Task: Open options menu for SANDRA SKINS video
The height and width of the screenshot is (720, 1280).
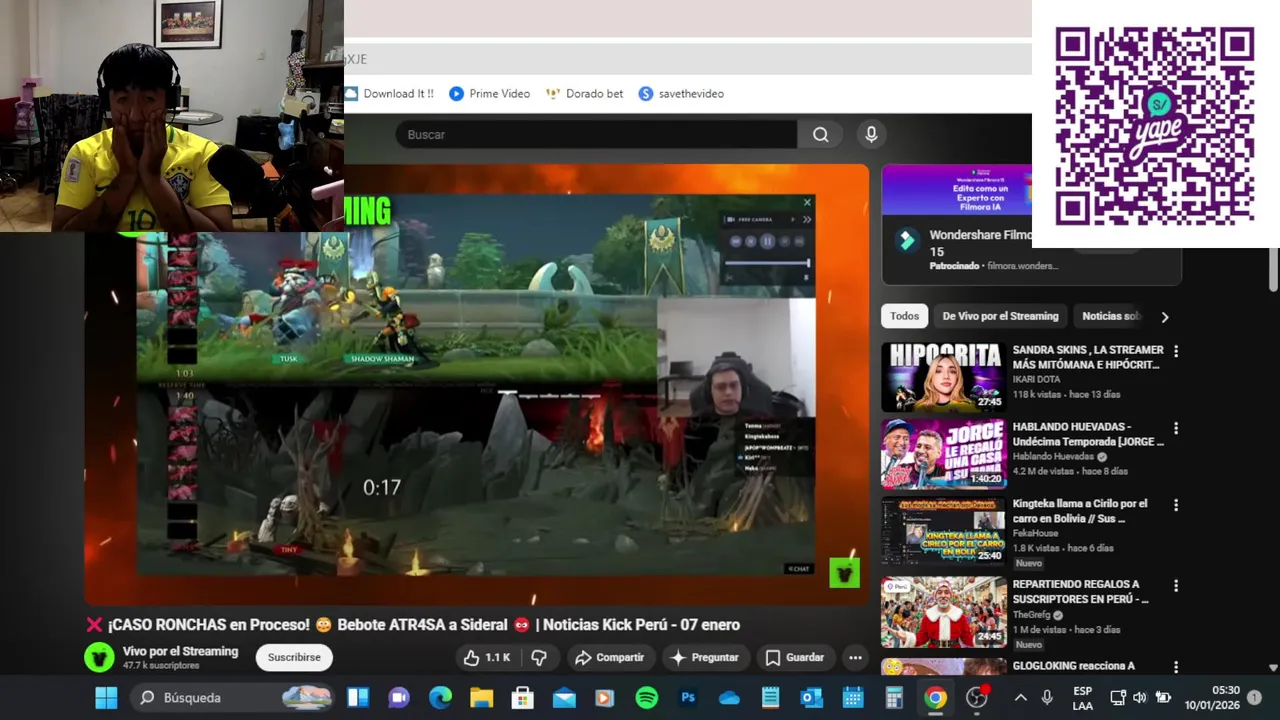Action: tap(1176, 351)
